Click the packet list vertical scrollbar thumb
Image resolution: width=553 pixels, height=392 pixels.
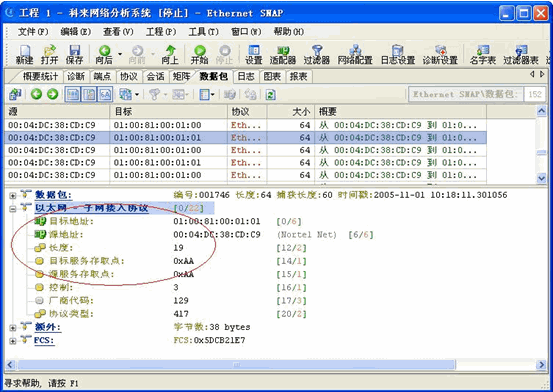[541, 152]
